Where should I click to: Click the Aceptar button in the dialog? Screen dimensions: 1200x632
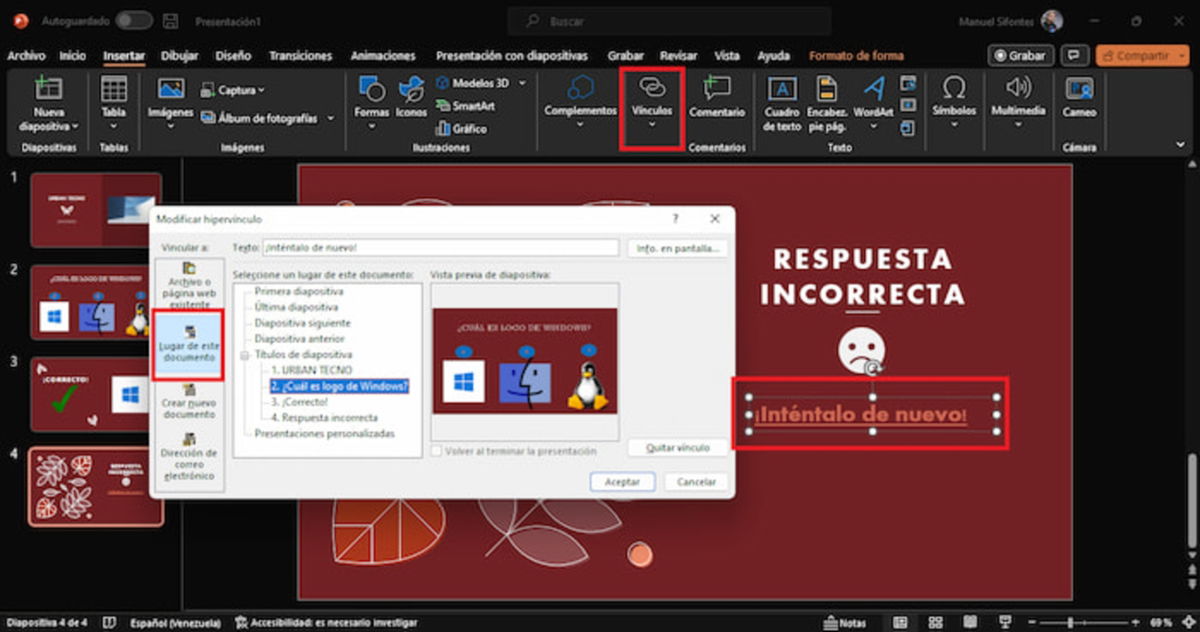622,481
